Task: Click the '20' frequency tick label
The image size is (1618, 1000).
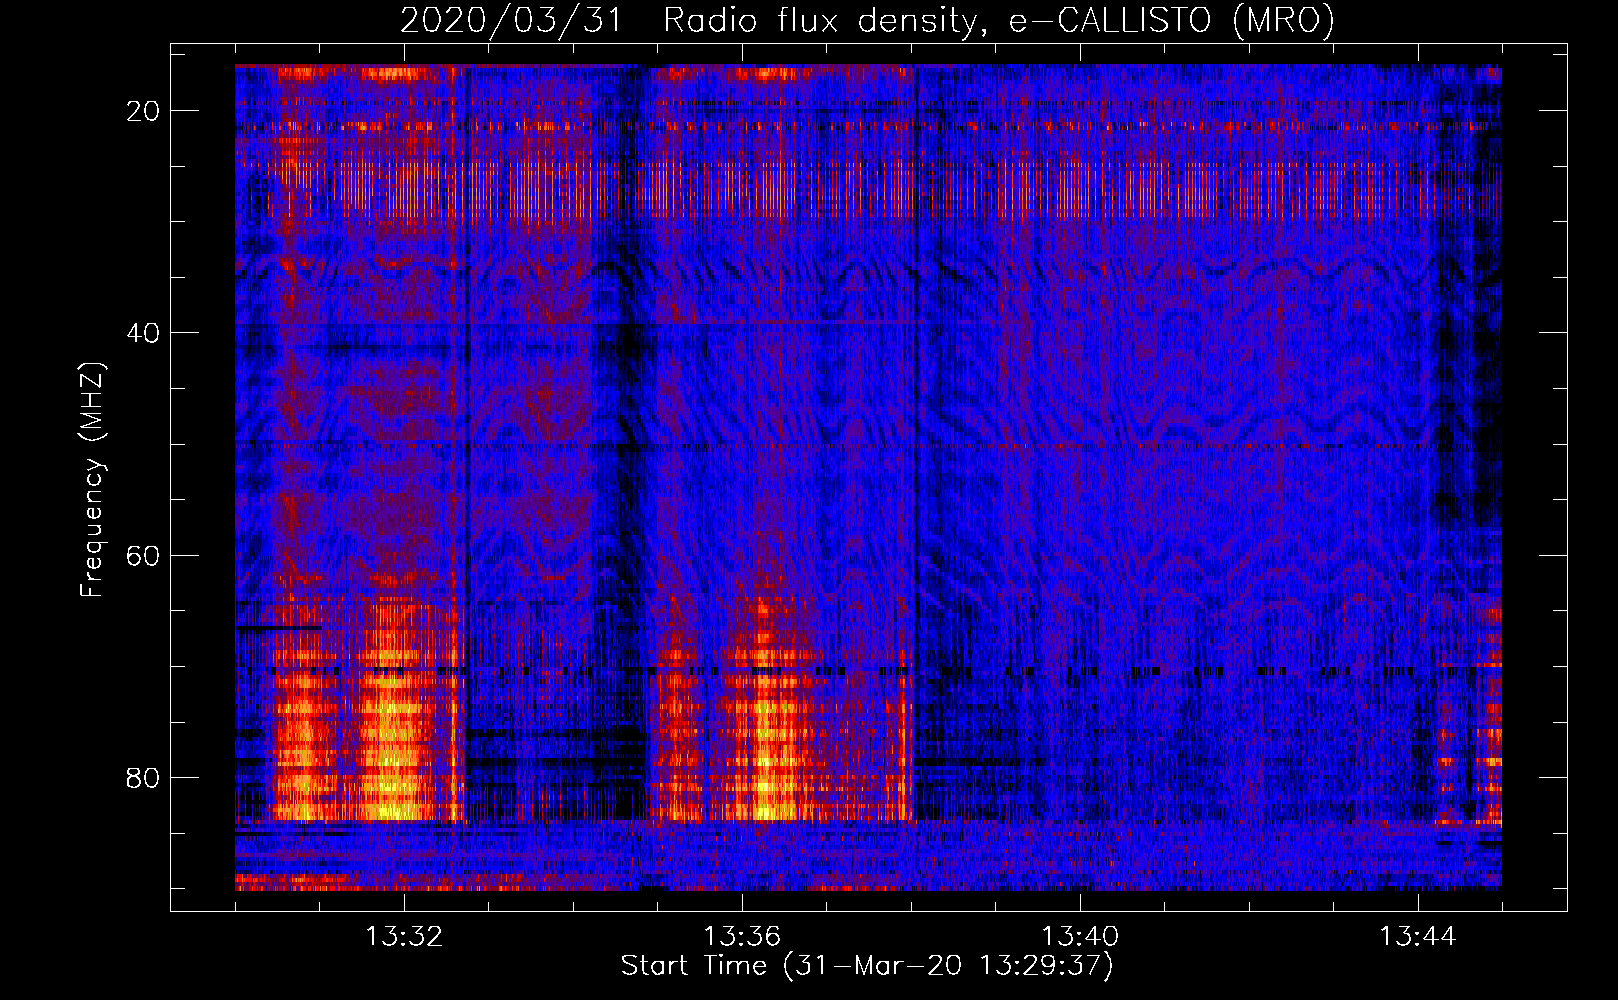Action: pyautogui.click(x=144, y=111)
